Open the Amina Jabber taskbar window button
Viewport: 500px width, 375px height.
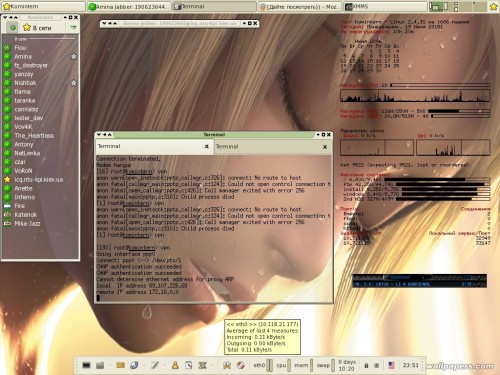pyautogui.click(x=129, y=6)
